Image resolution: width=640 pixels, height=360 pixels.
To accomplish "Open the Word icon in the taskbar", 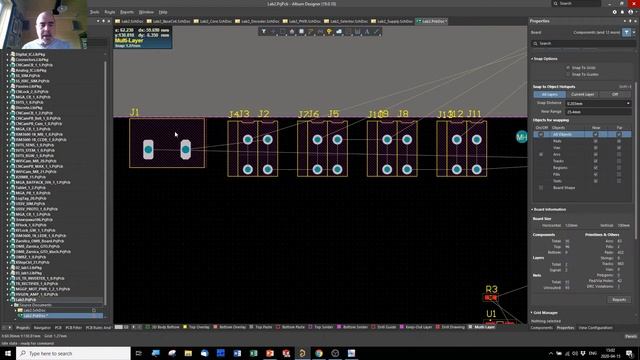I will click(x=237, y=353).
